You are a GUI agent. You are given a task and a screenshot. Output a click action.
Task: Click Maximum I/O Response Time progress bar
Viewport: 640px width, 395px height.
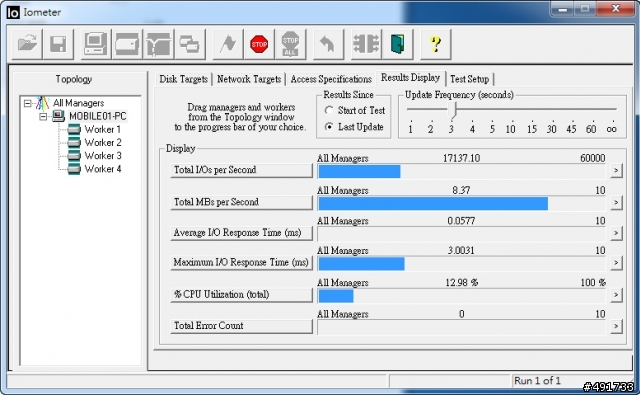[x=461, y=264]
